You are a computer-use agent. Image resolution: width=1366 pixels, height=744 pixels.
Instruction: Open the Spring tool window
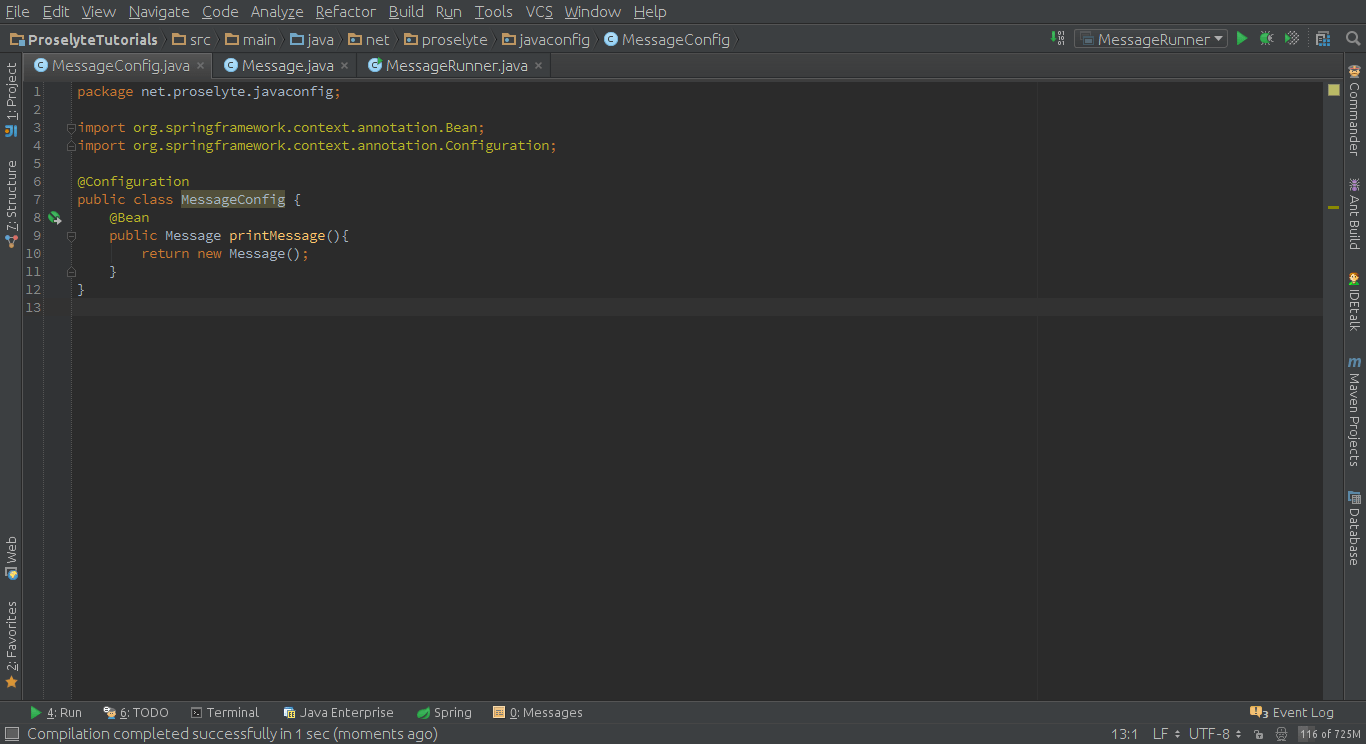coord(444,713)
